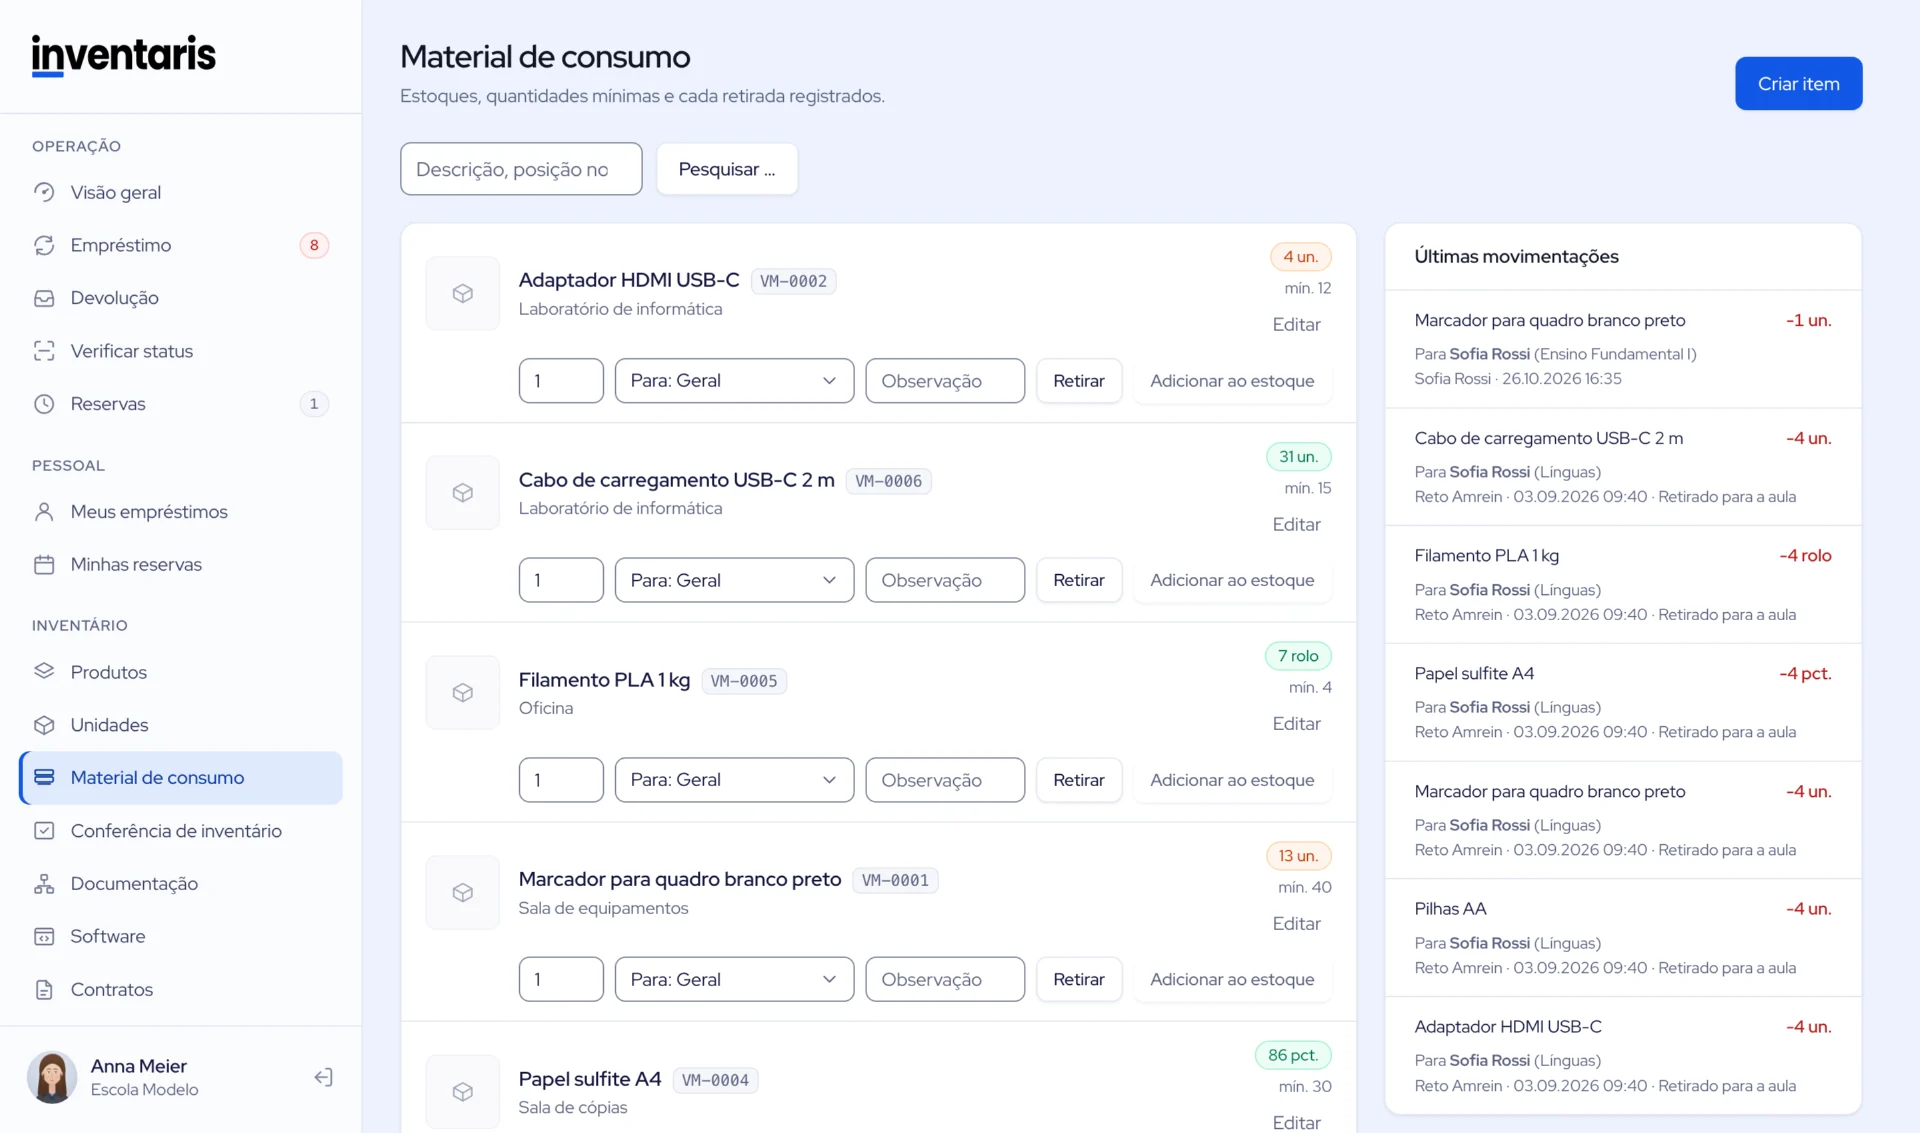Click the Software code window icon
1920x1133 pixels.
tap(44, 937)
